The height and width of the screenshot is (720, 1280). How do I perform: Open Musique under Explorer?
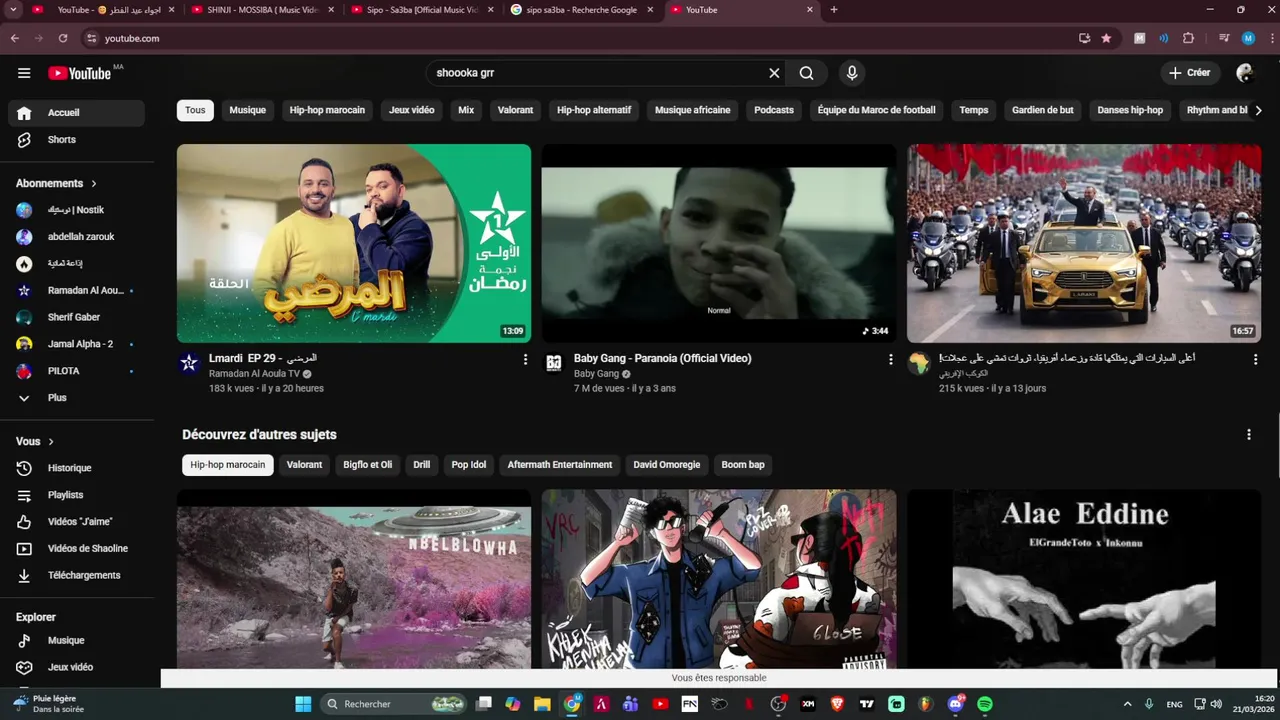point(76,641)
